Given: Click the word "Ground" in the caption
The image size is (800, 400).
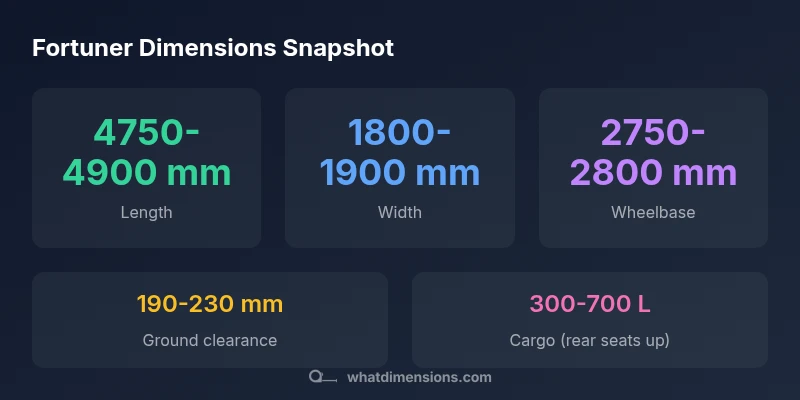Looking at the screenshot, I should 170,340.
